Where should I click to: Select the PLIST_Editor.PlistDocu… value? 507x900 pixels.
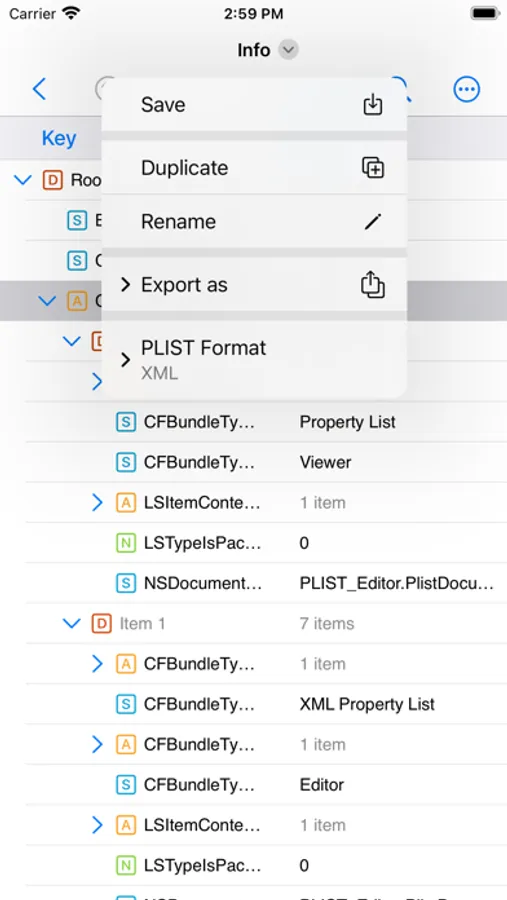click(396, 583)
